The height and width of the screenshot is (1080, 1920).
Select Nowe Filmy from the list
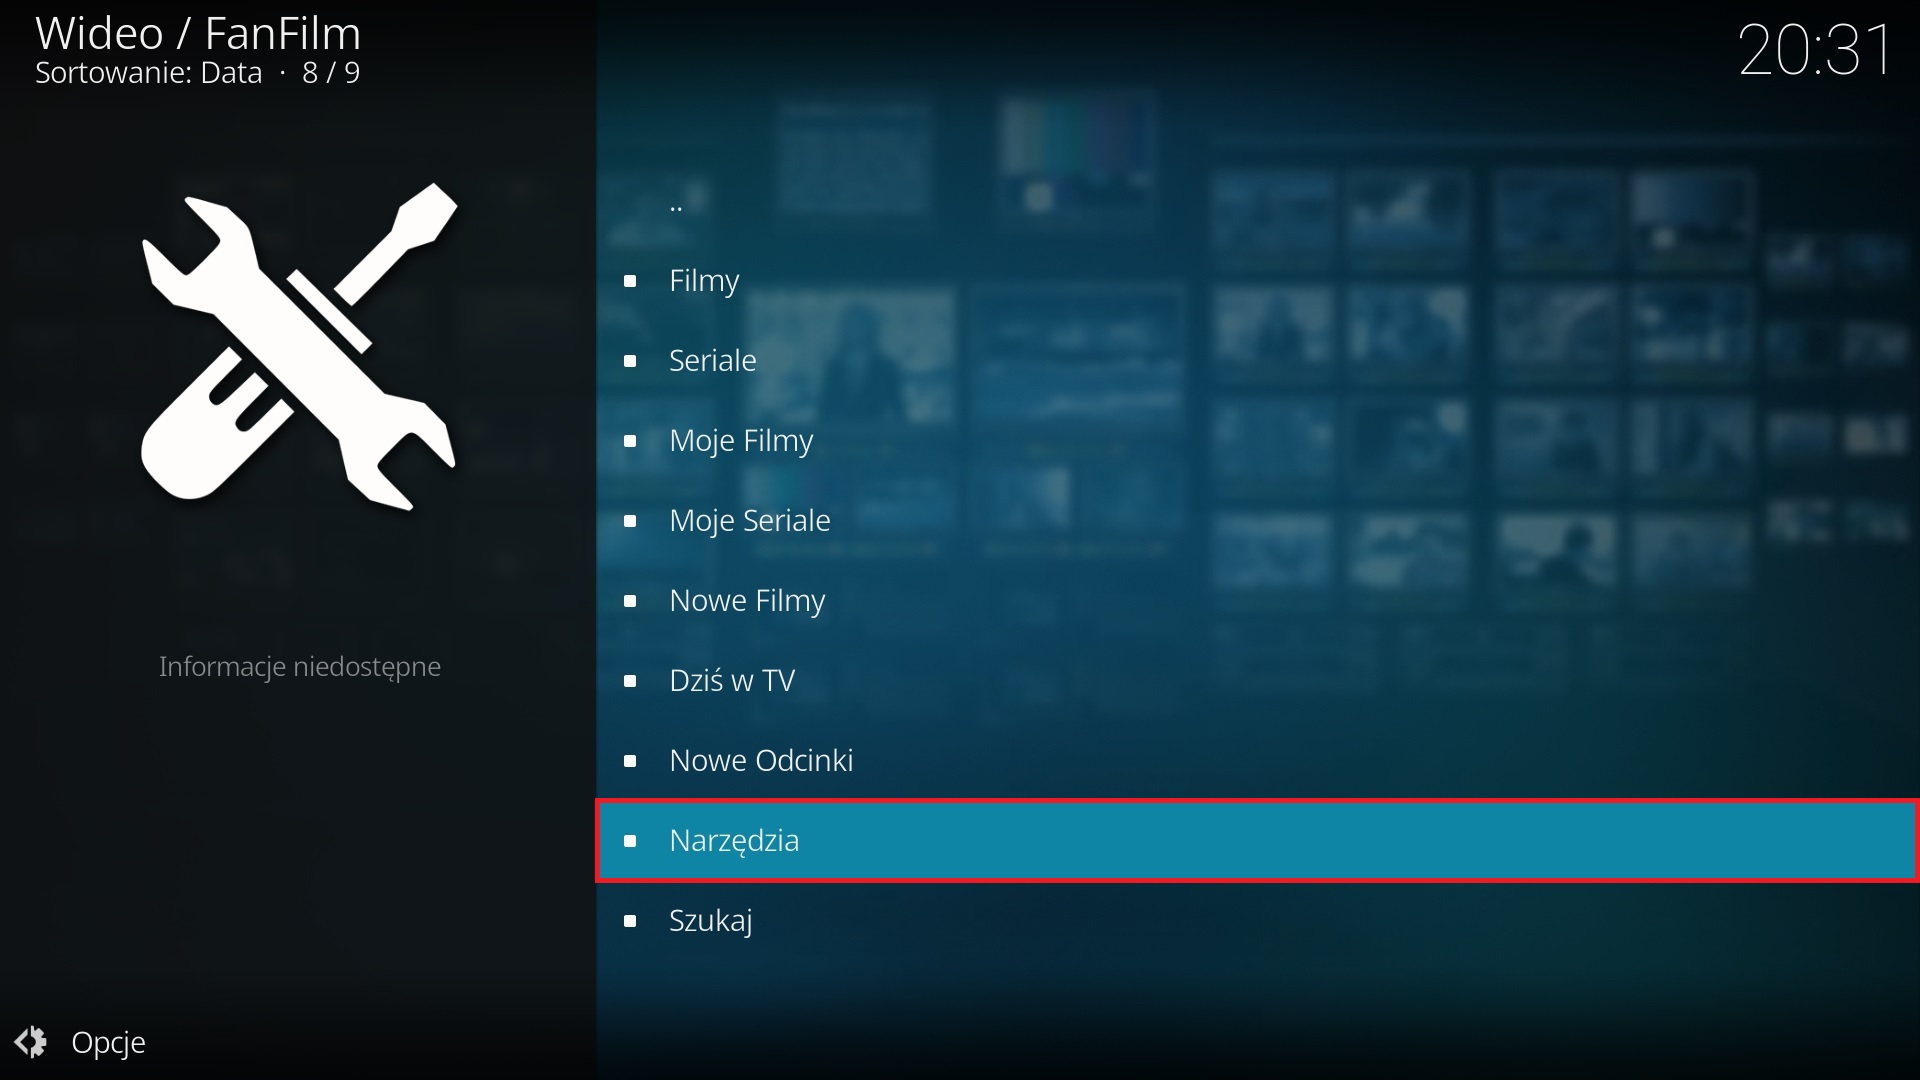click(746, 600)
